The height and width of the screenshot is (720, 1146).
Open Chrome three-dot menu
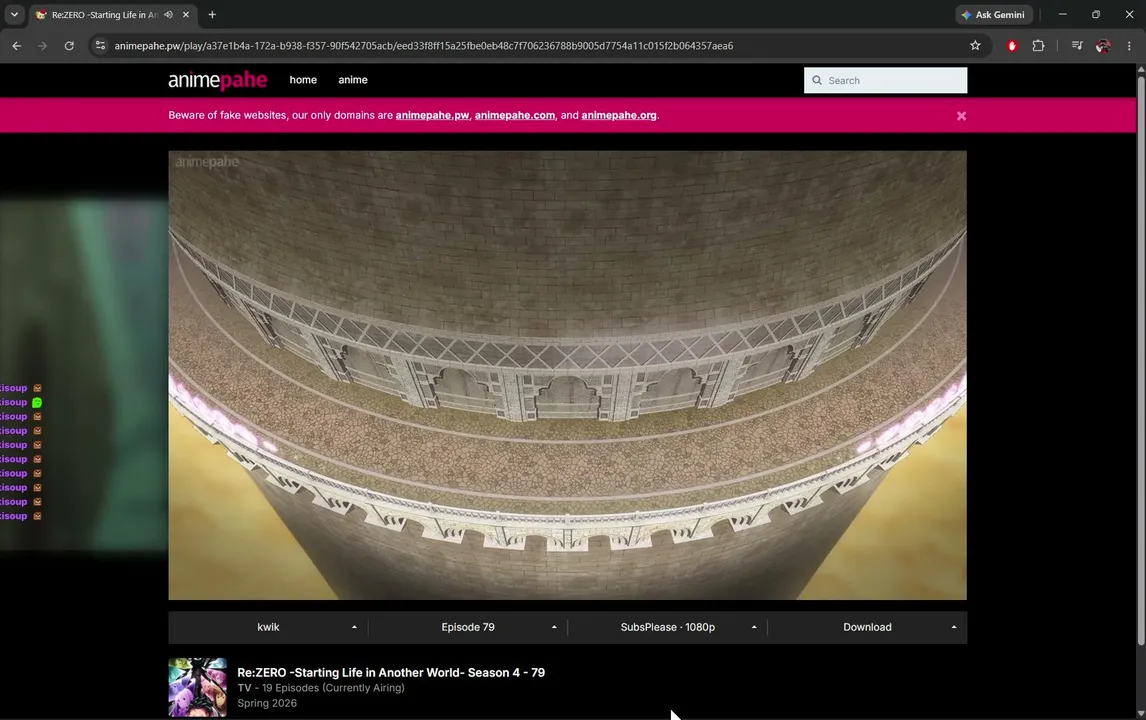(1129, 45)
